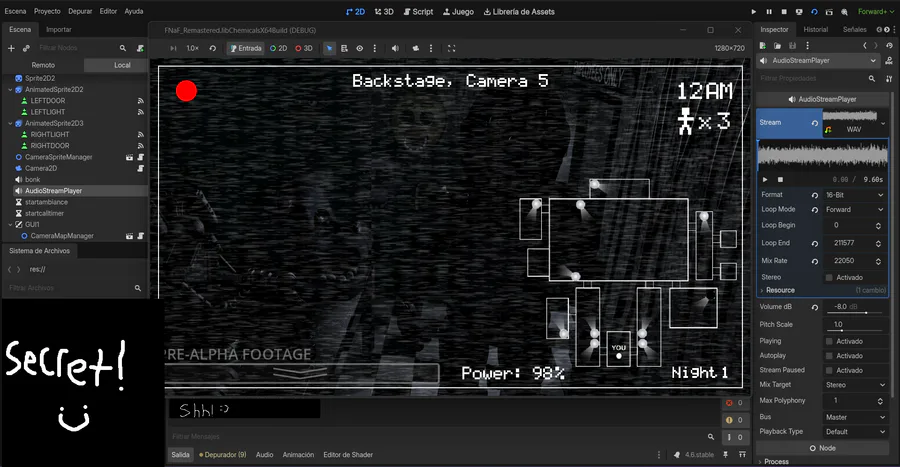
Task: Click the run specific scene icon
Action: (x=829, y=11)
